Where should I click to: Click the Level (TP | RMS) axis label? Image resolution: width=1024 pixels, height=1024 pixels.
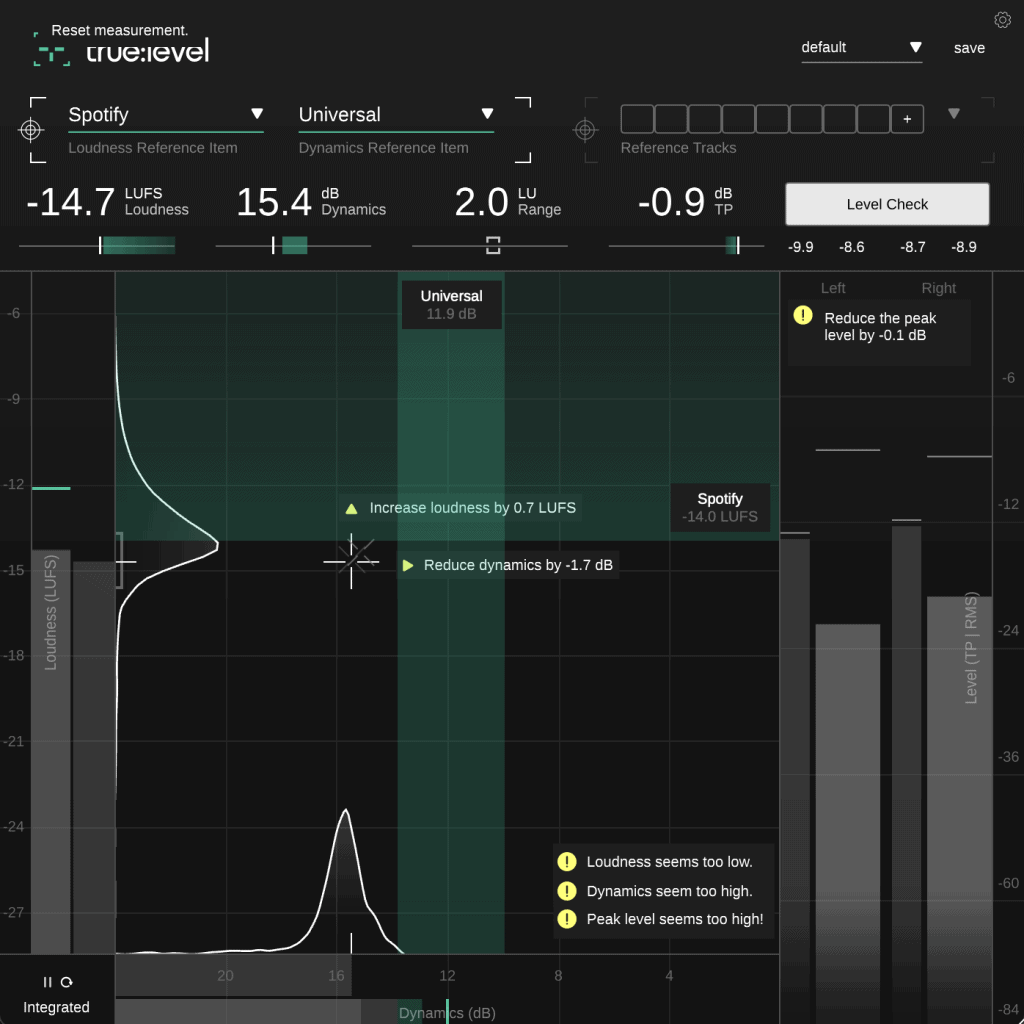click(x=971, y=648)
